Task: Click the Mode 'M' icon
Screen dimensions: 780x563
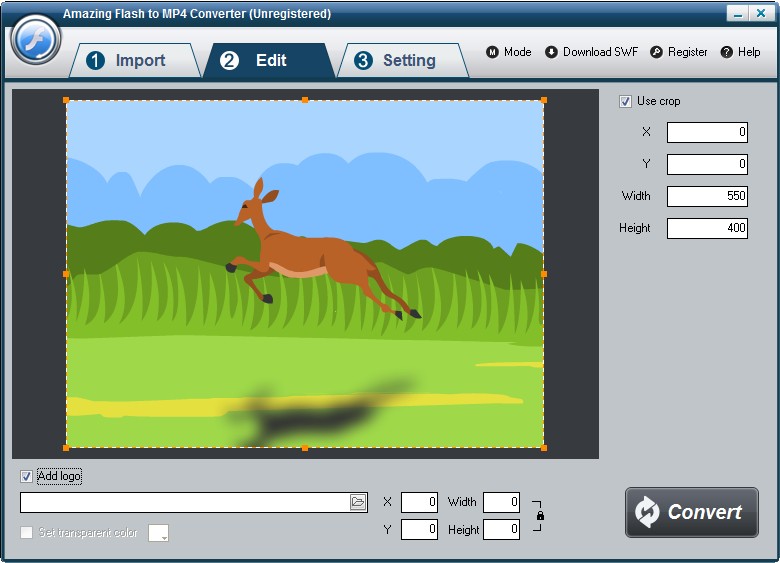Action: click(x=492, y=52)
